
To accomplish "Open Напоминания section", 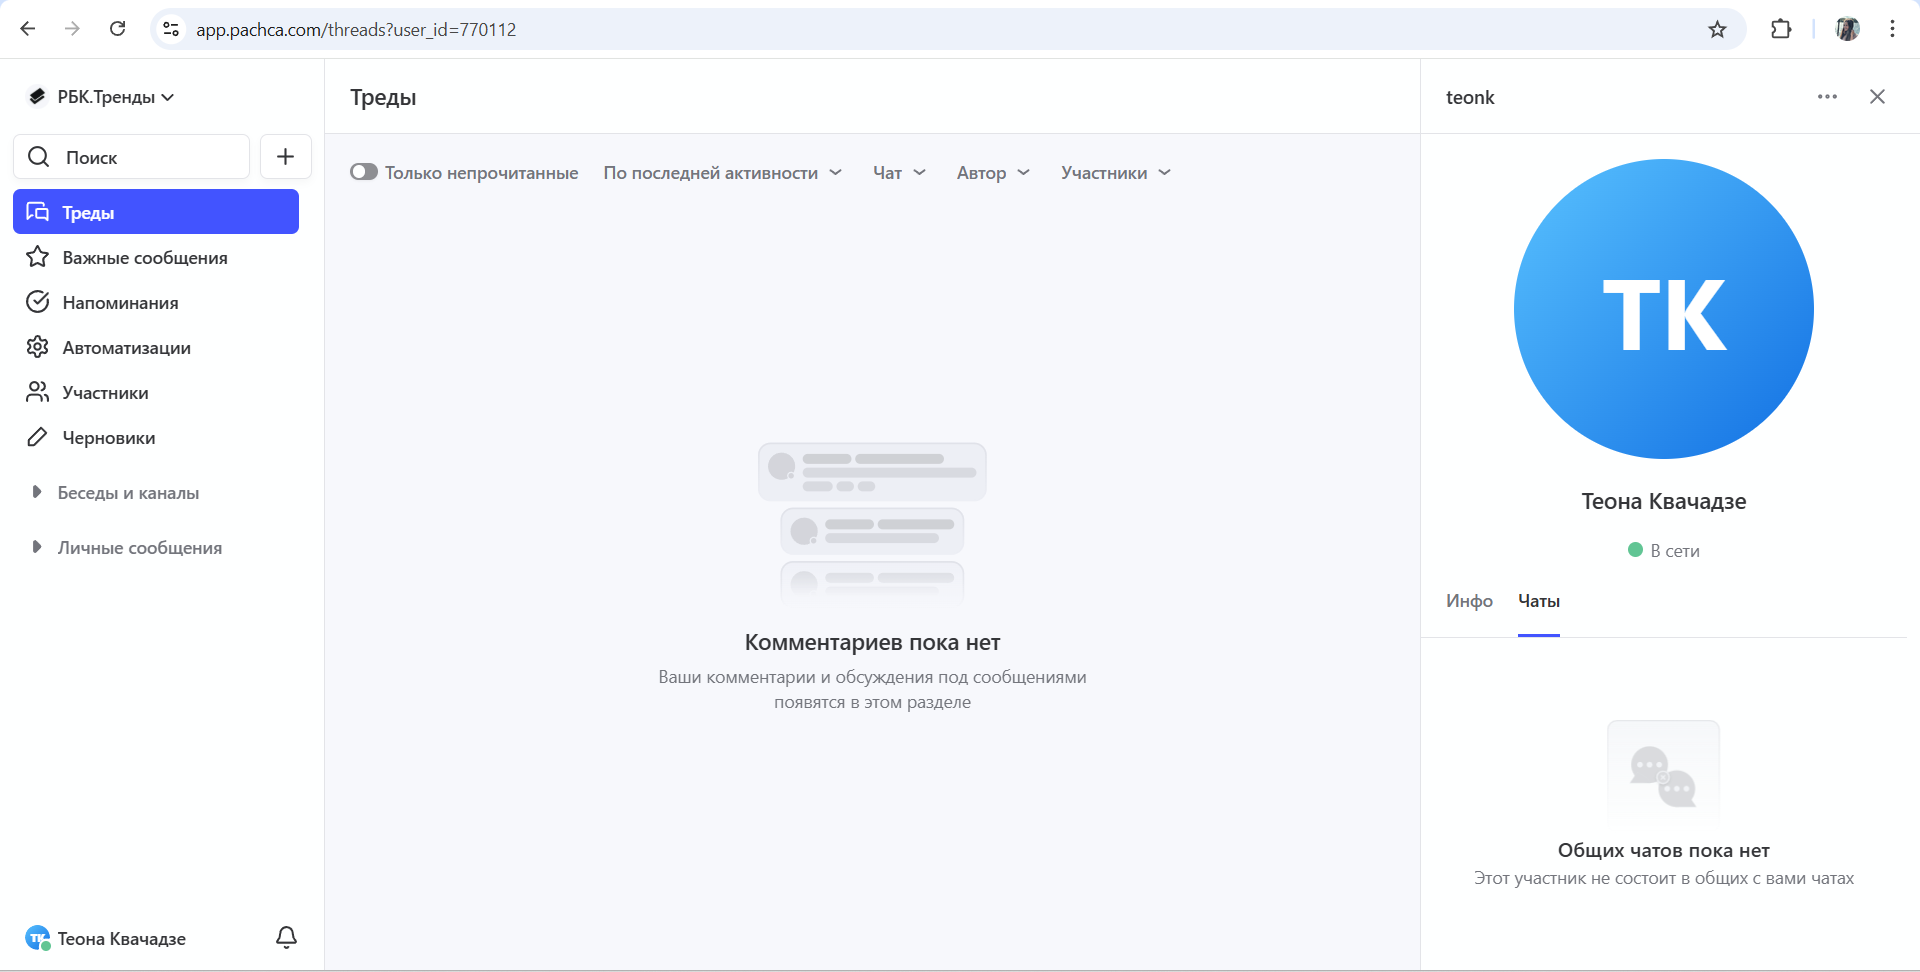I will [156, 302].
